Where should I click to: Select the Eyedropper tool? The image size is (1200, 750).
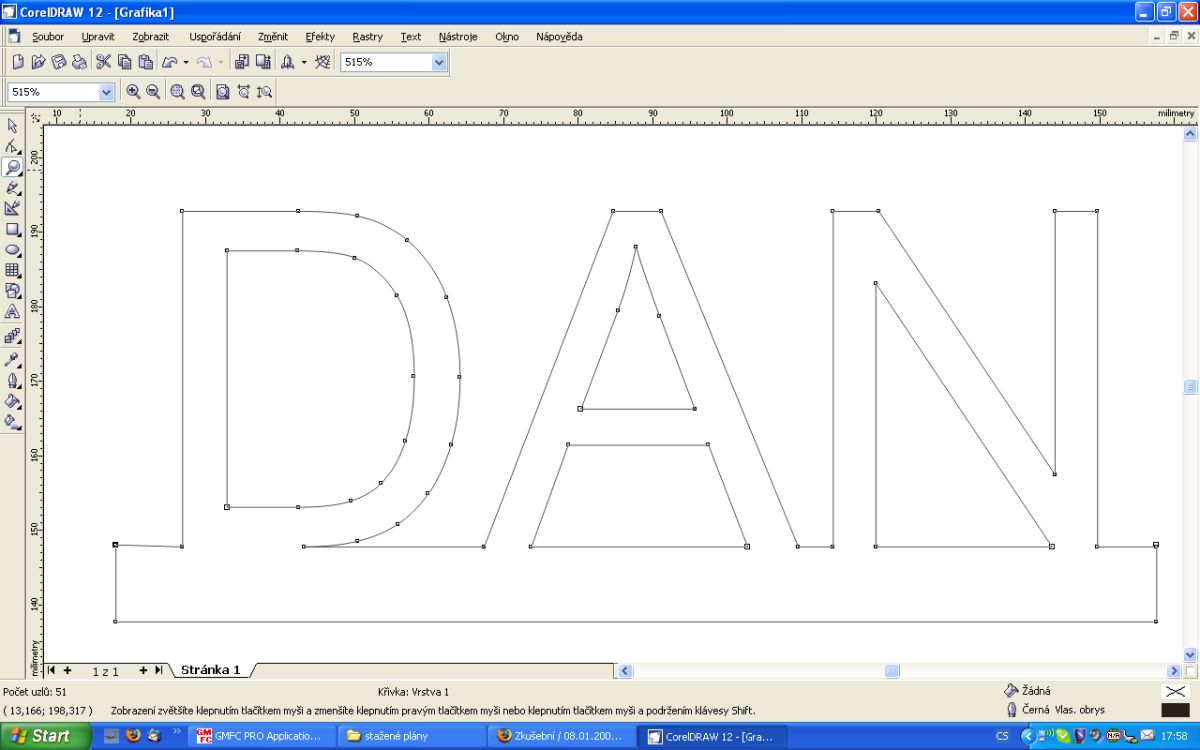(x=13, y=359)
